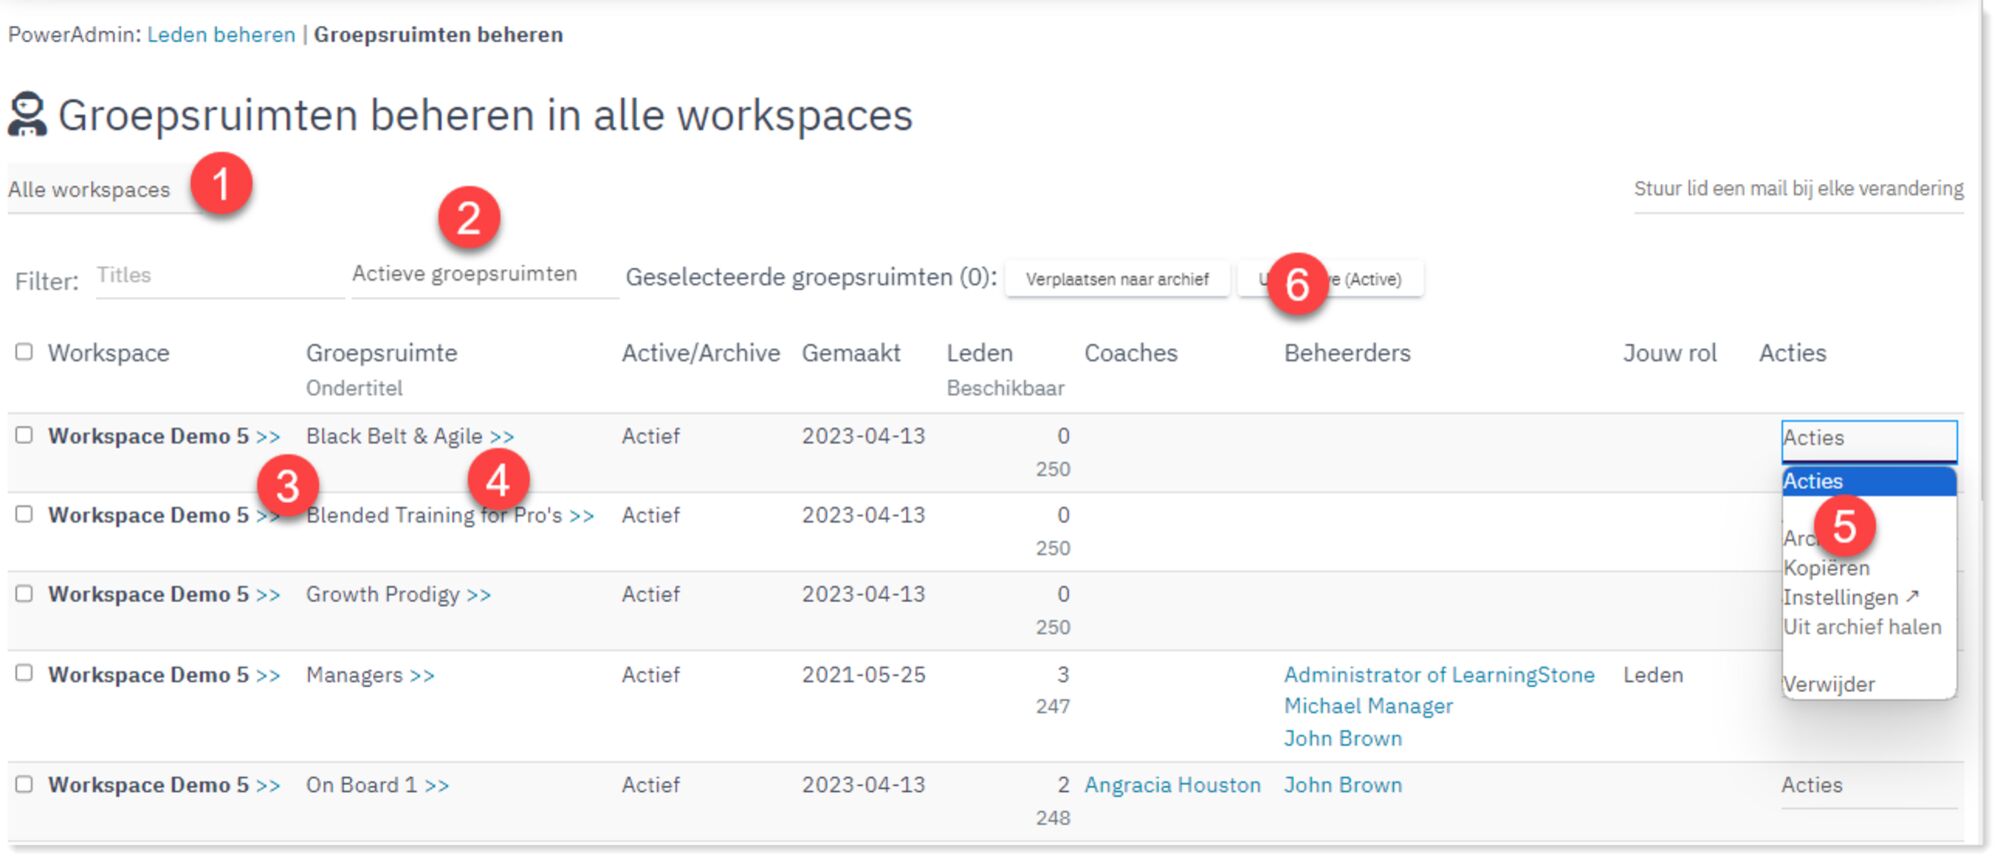The height and width of the screenshot is (862, 2000).
Task: Tick checkbox for Blended Training row
Action: (24, 514)
